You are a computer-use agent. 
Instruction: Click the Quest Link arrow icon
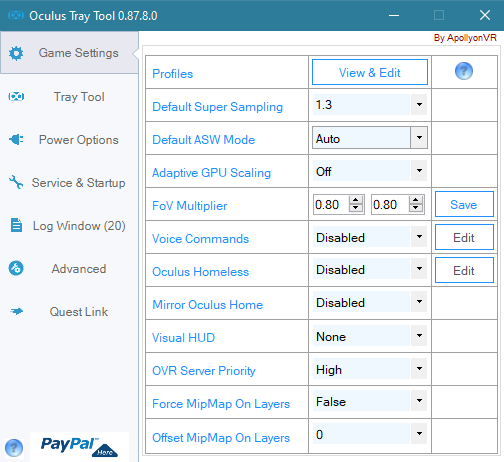(16, 312)
